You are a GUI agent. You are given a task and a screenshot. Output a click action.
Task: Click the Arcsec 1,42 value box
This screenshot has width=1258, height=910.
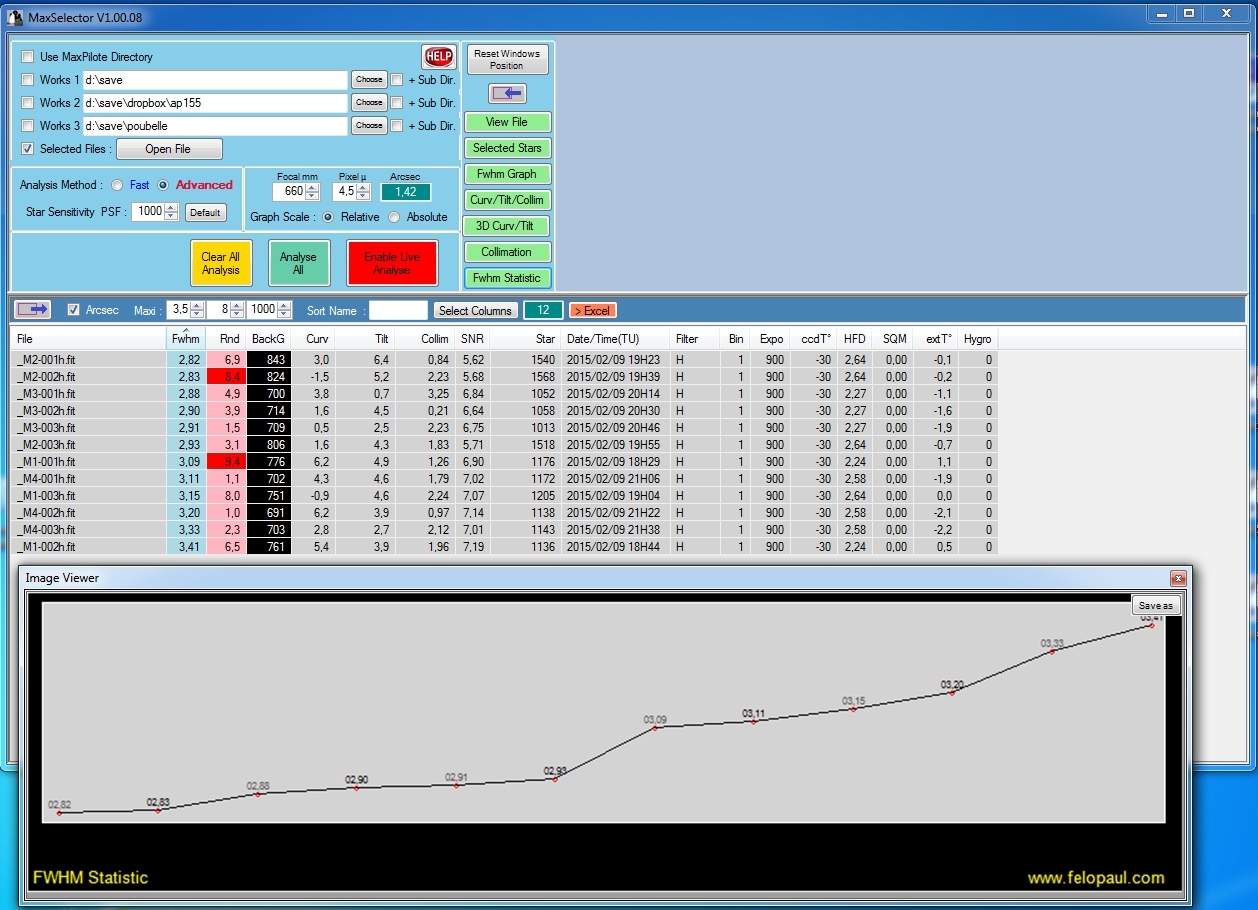[406, 192]
